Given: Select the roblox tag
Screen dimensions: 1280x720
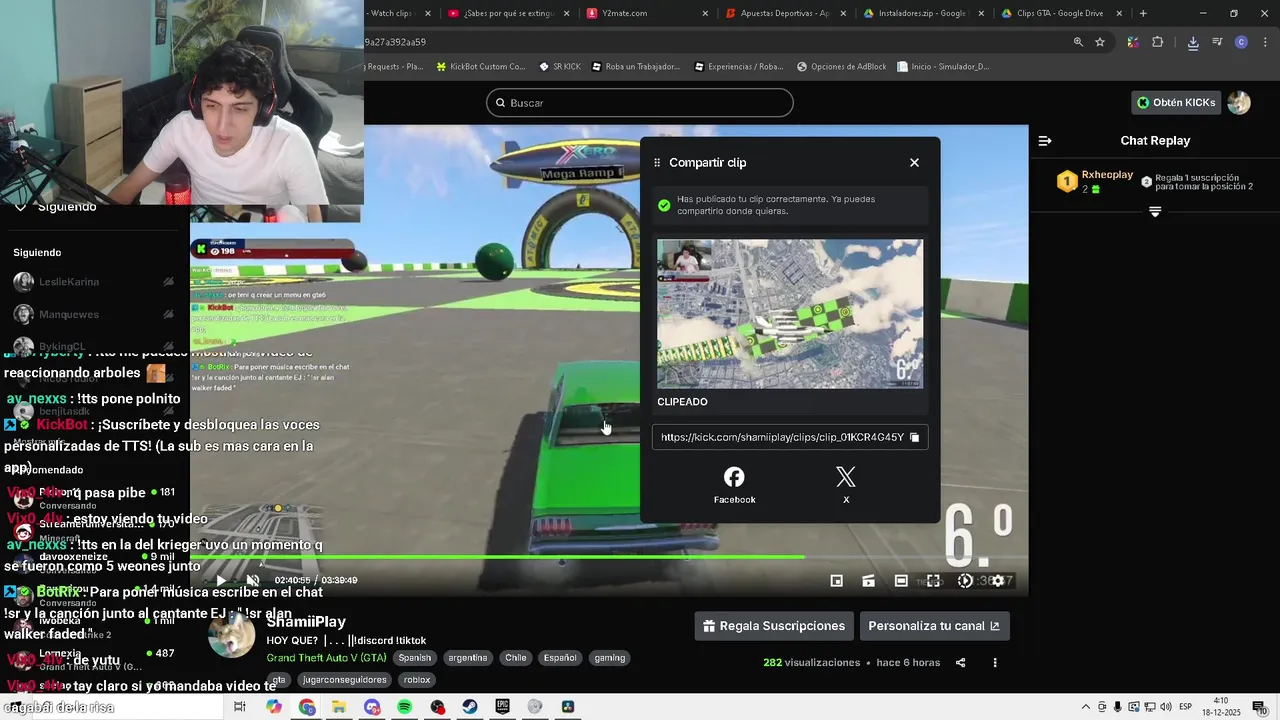Looking at the screenshot, I should (417, 680).
